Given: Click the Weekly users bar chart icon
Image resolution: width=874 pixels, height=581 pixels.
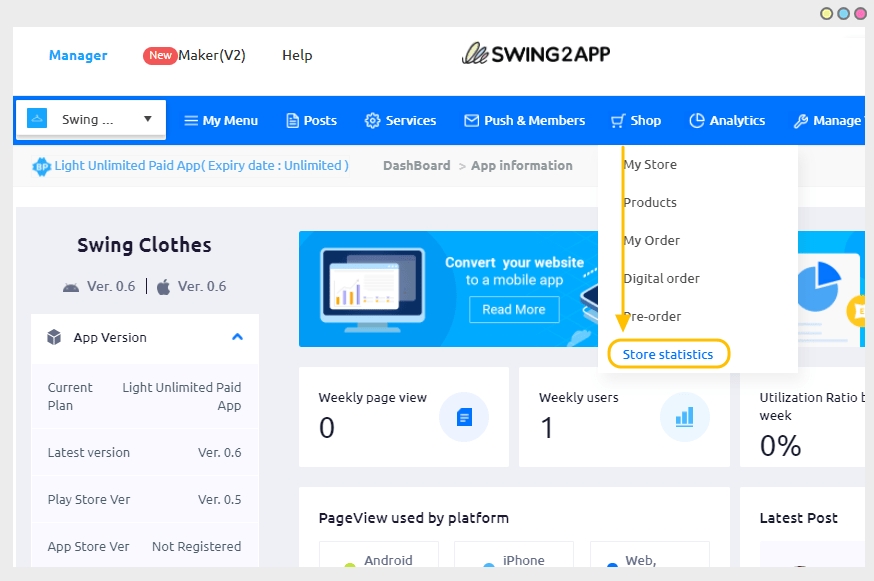Looking at the screenshot, I should click(x=684, y=417).
